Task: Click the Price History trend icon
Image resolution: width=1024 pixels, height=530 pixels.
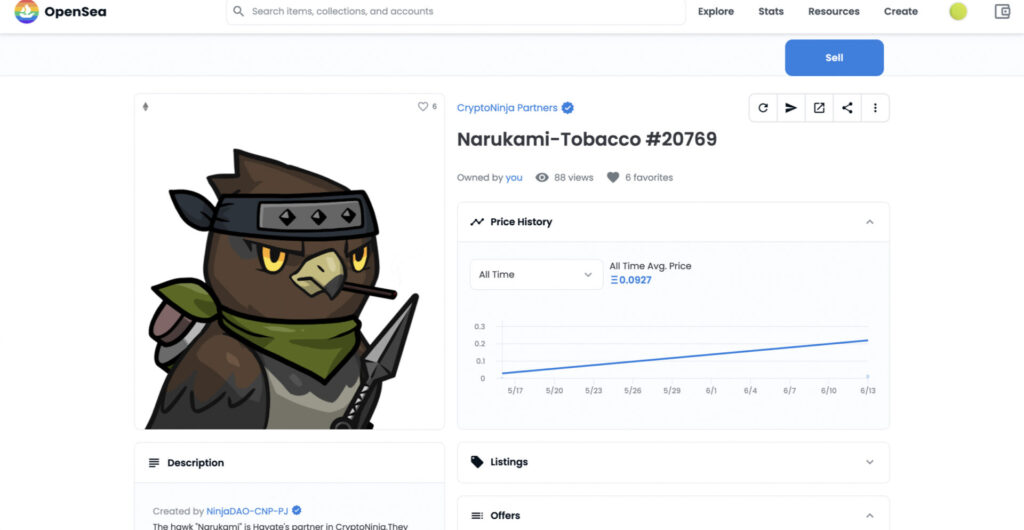Action: click(477, 222)
